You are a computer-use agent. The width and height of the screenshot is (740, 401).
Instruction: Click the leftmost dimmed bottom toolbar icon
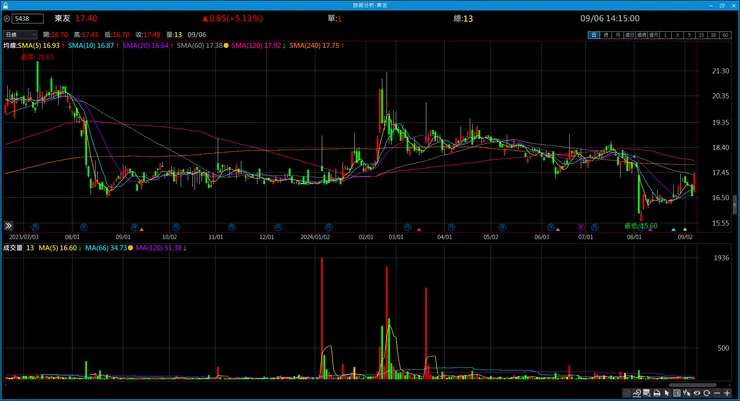click(x=626, y=393)
